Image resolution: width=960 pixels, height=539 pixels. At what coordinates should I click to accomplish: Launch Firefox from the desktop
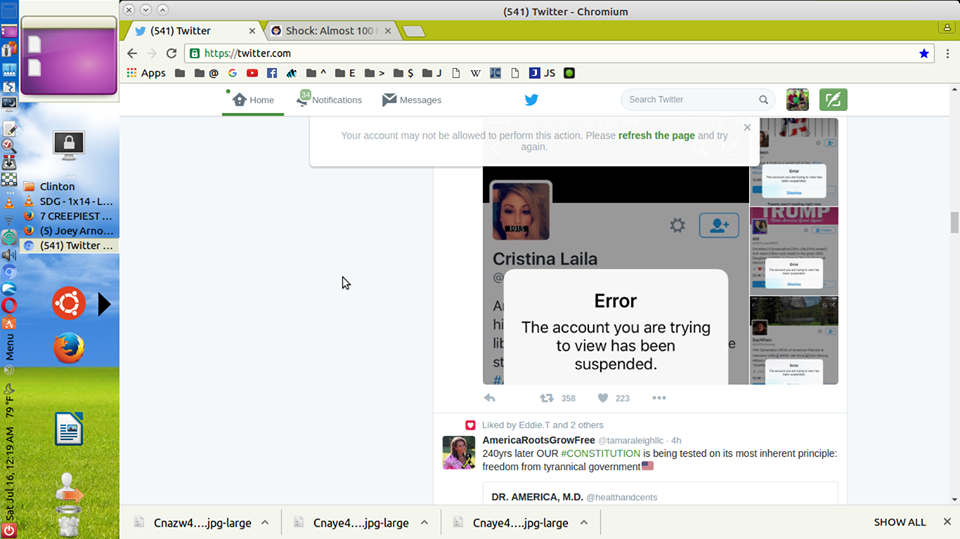pos(69,347)
